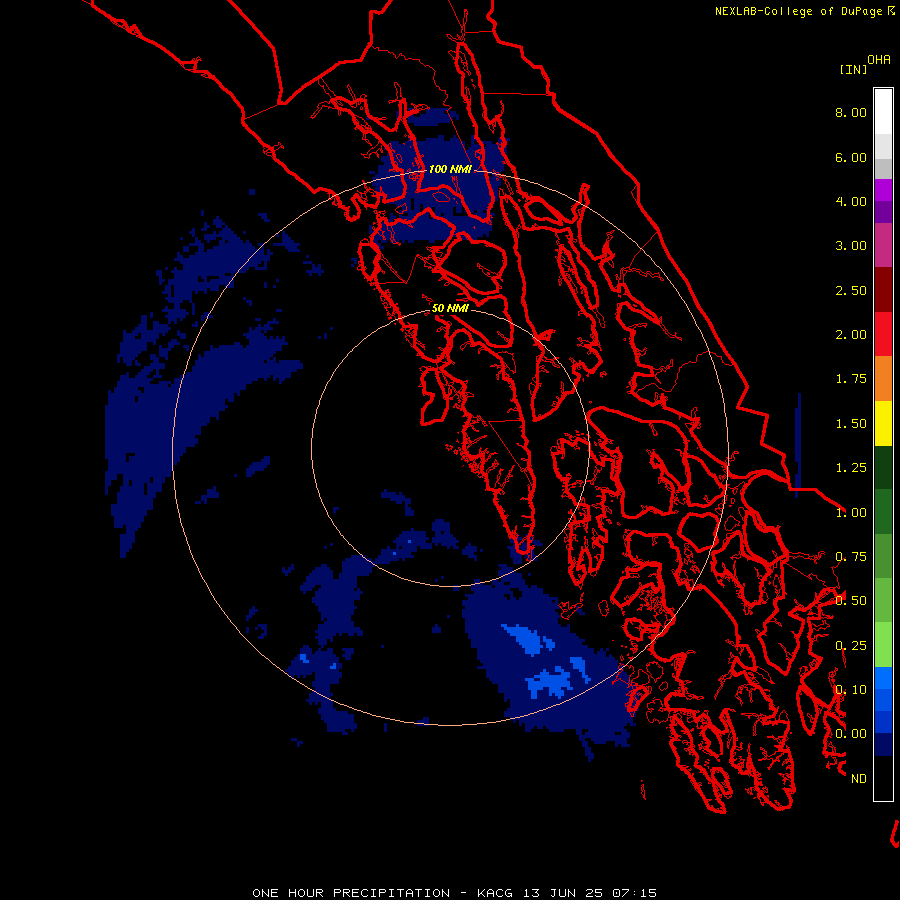
Task: Pick the bright light-blue swatch near 0.10
Action: tap(883, 678)
